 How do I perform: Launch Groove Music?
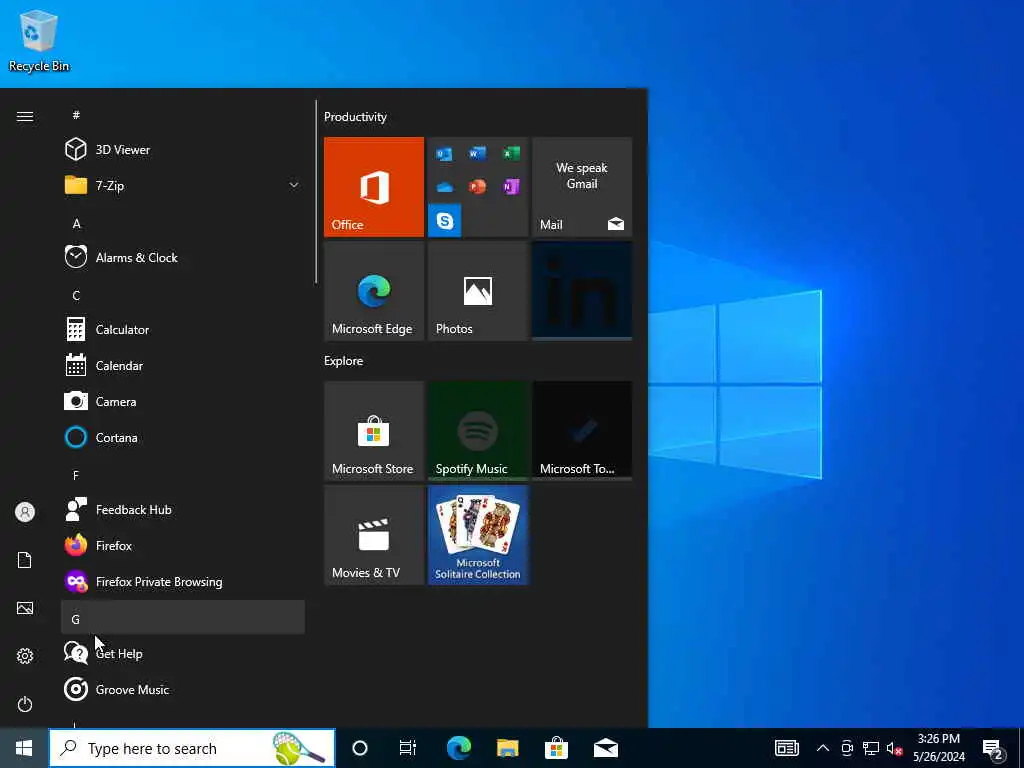pos(183,689)
